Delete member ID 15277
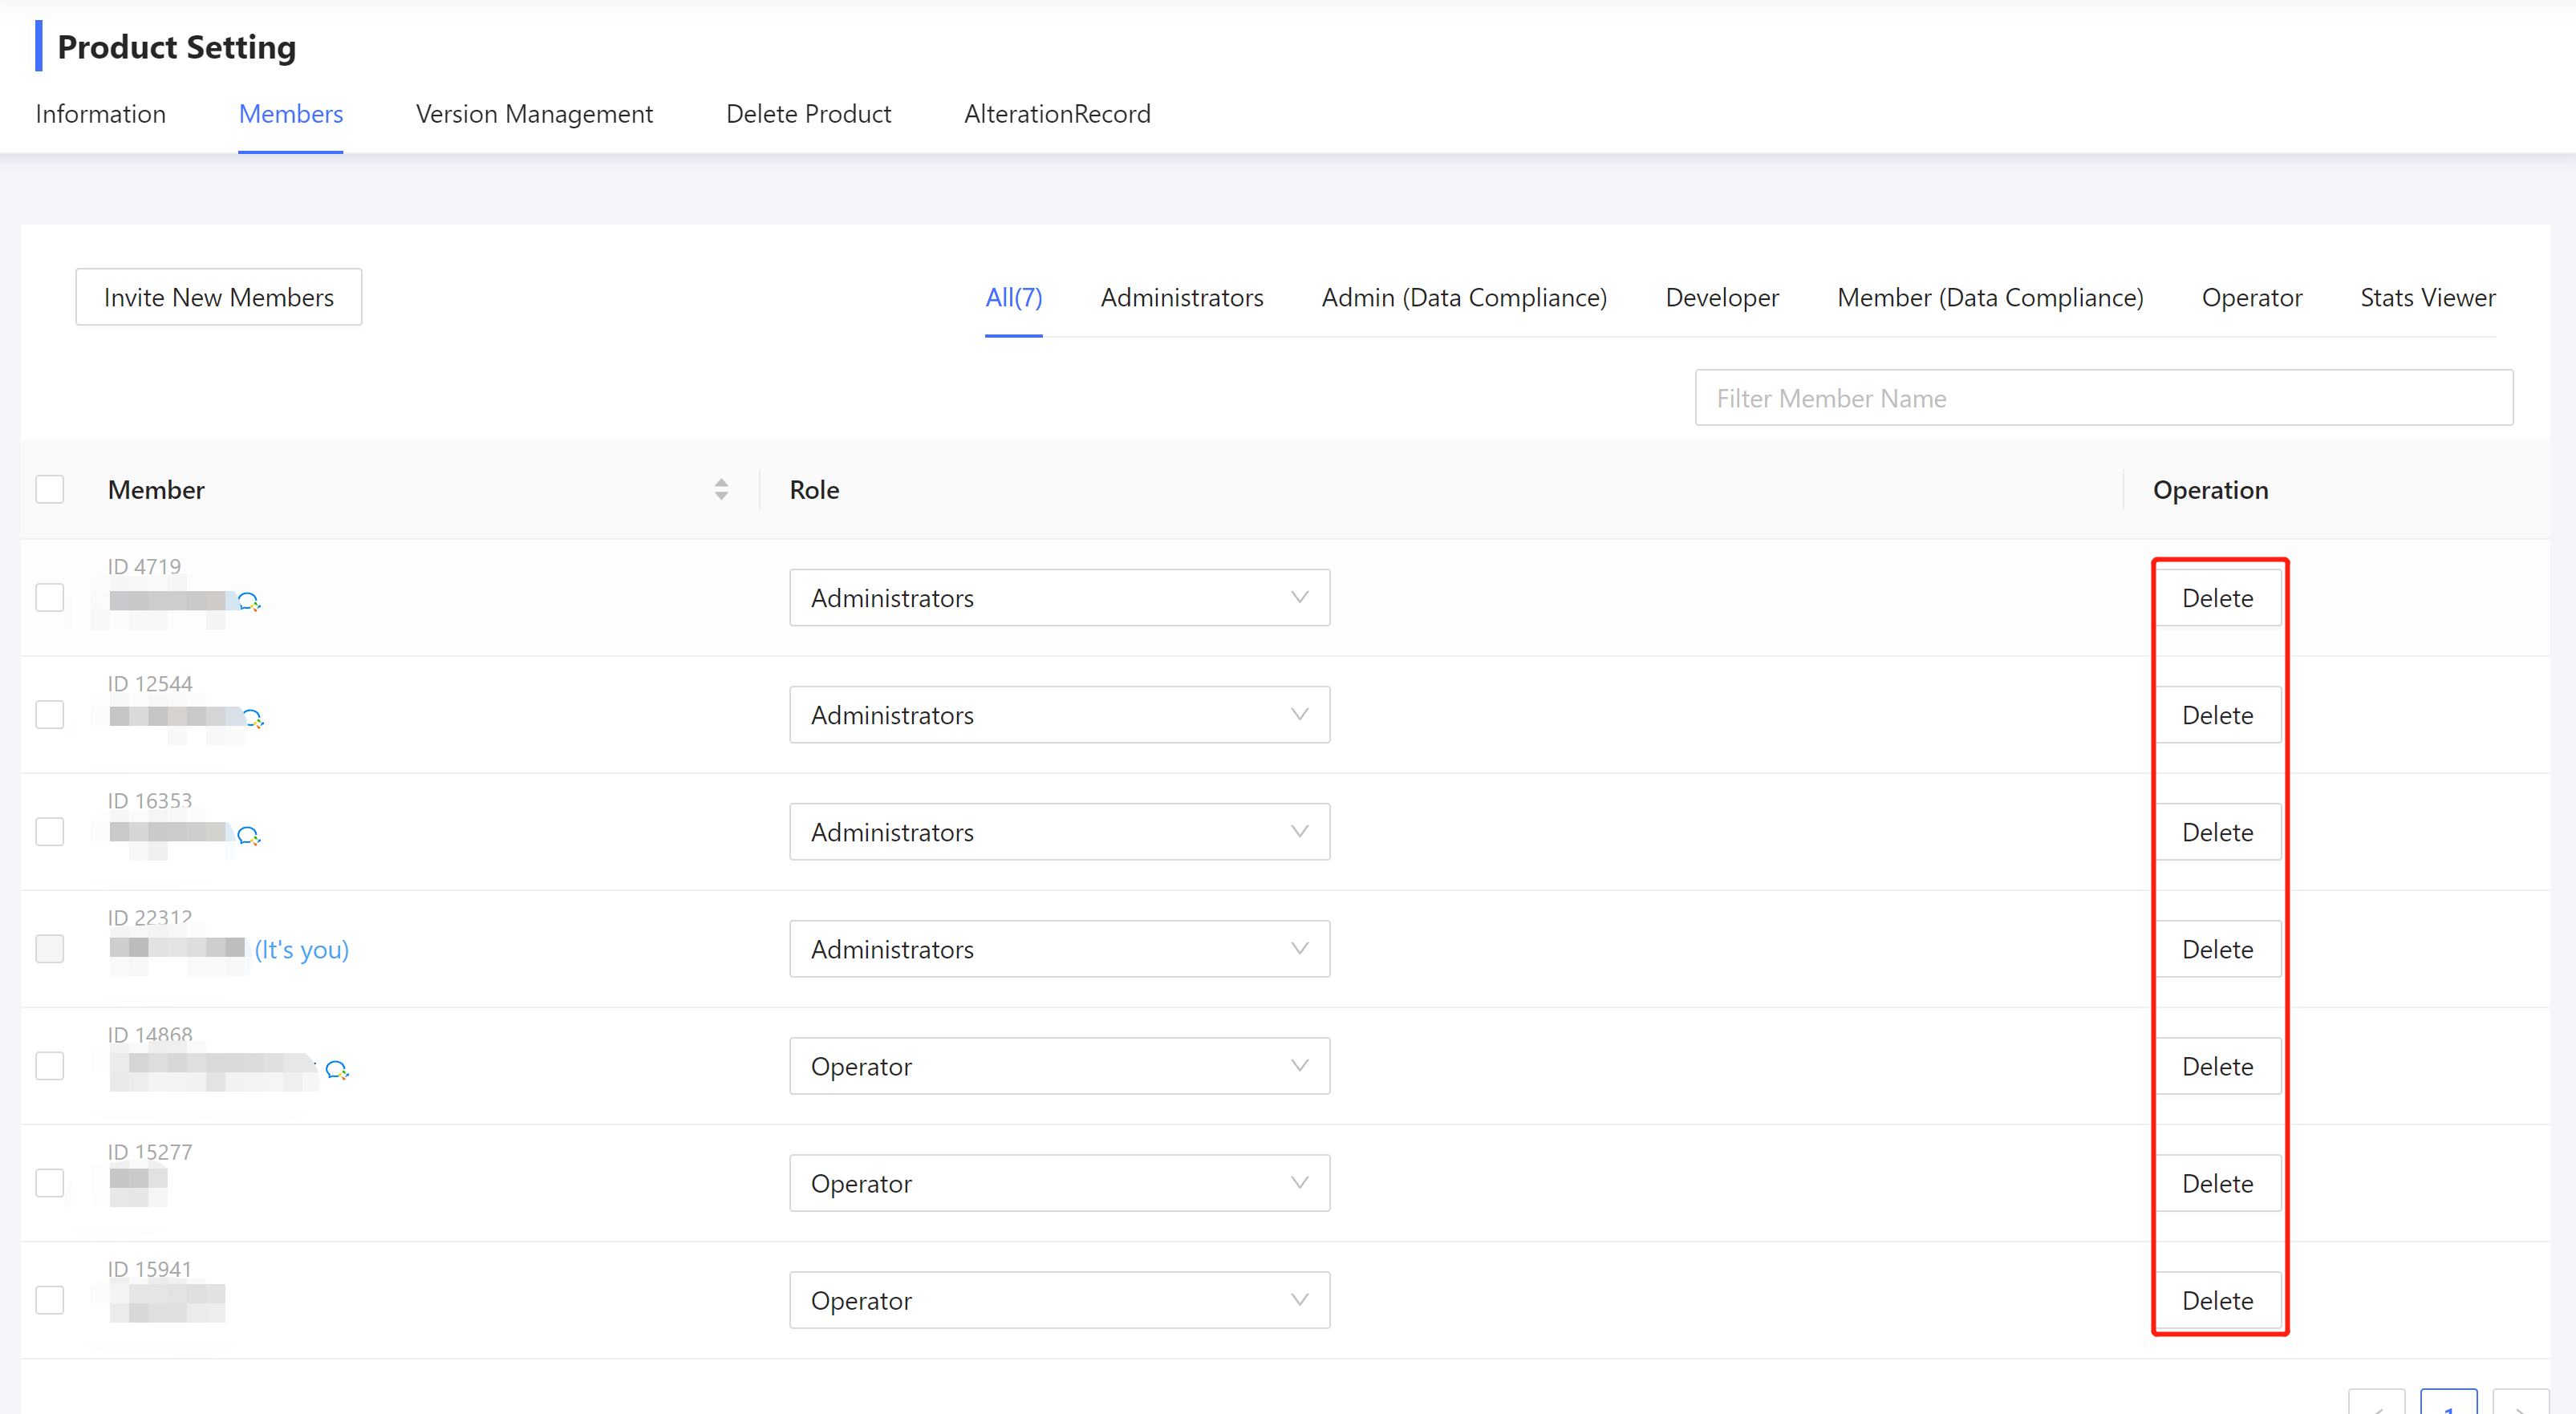Screen dimensions: 2576x1414 tap(2217, 1183)
